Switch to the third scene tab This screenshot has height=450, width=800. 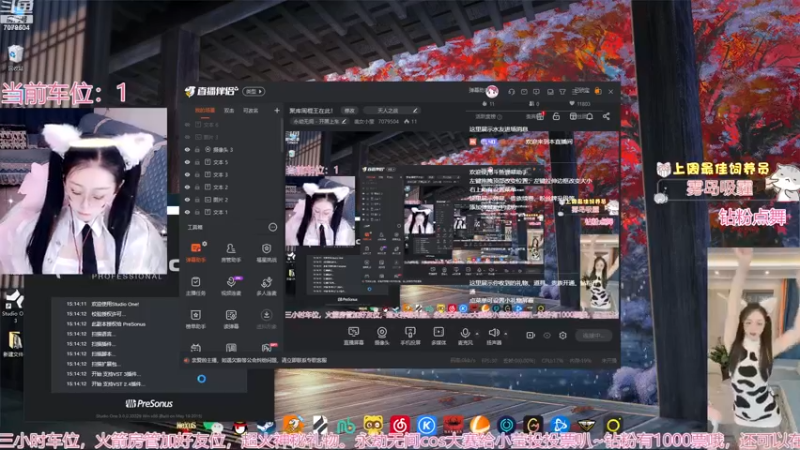coord(251,110)
